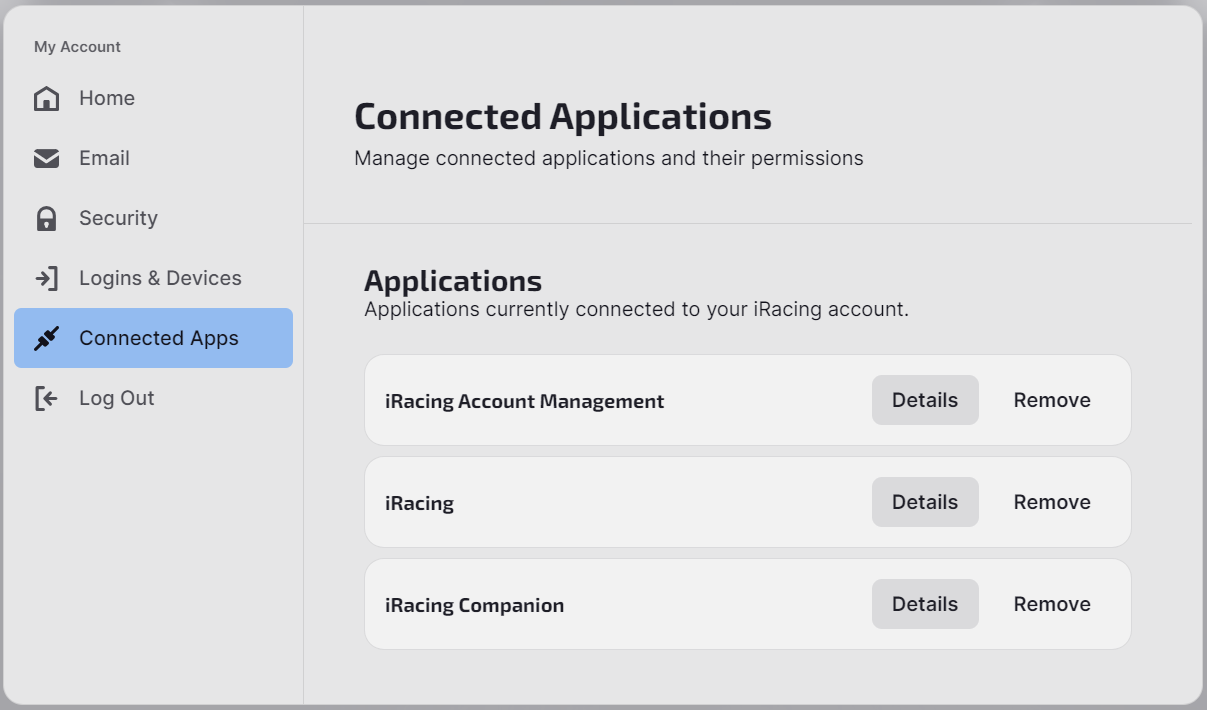
Task: Open the Home menu label
Action: pyautogui.click(x=107, y=98)
